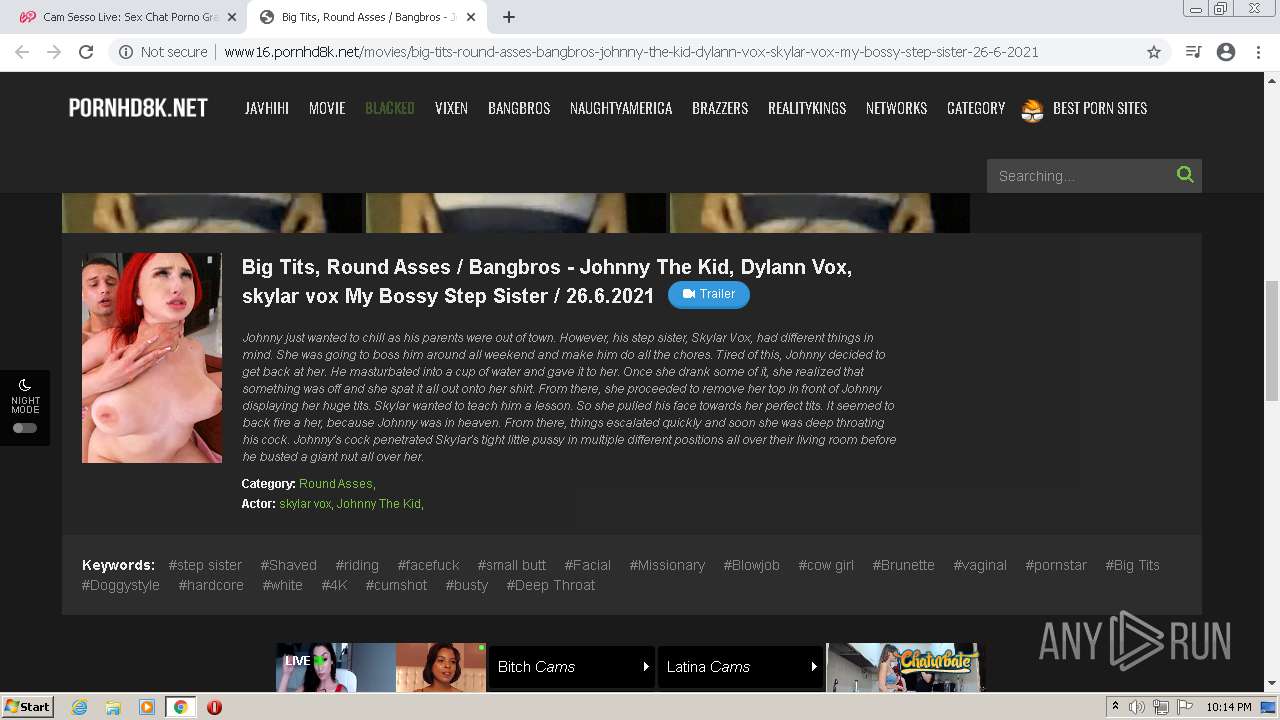This screenshot has width=1280, height=720.
Task: Click the moon Night Mode icon
Action: [x=25, y=385]
